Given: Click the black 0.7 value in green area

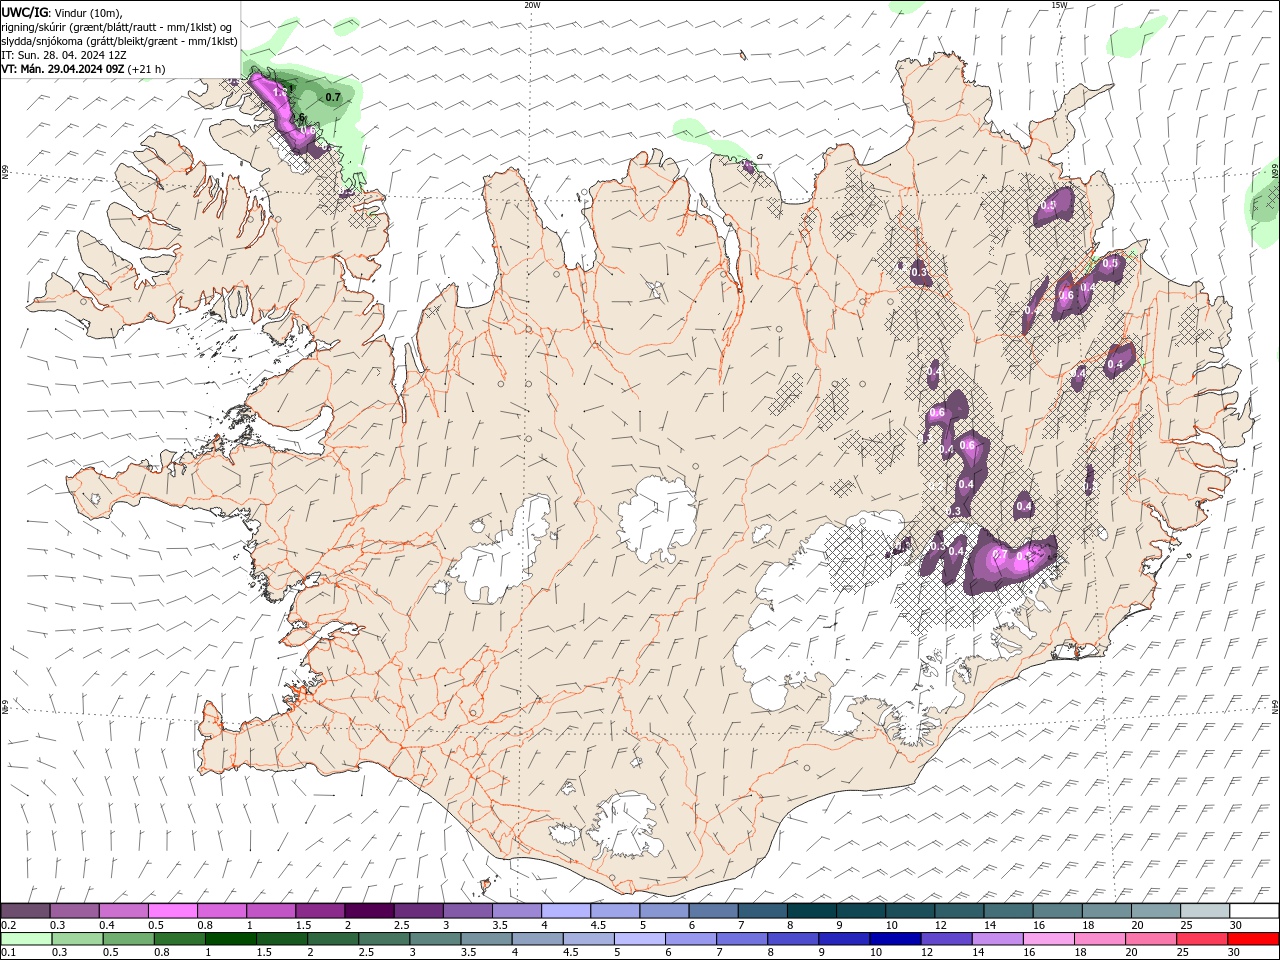Looking at the screenshot, I should point(333,97).
